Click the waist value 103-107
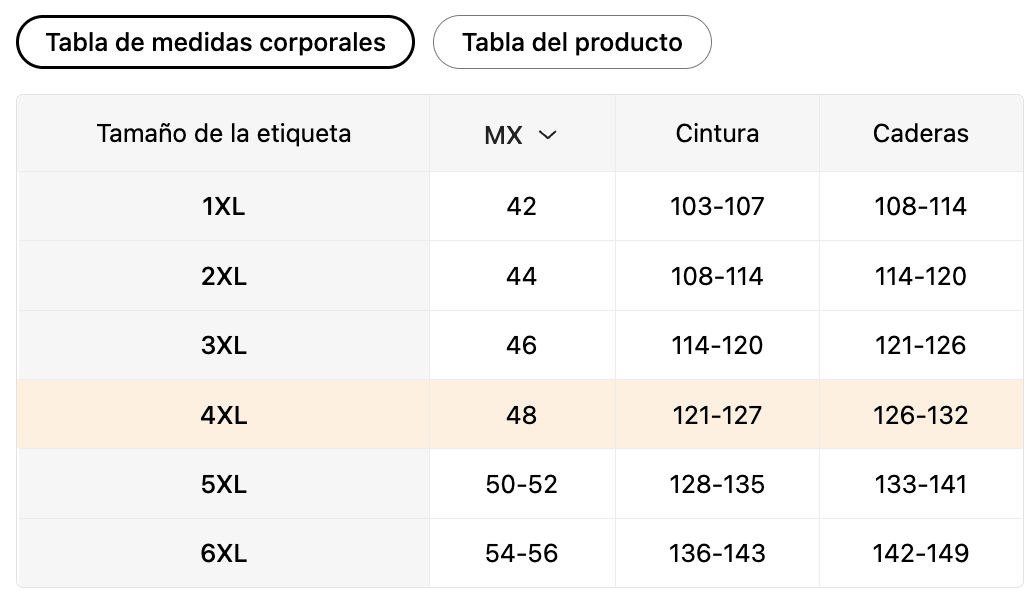The image size is (1034, 594). [x=717, y=207]
